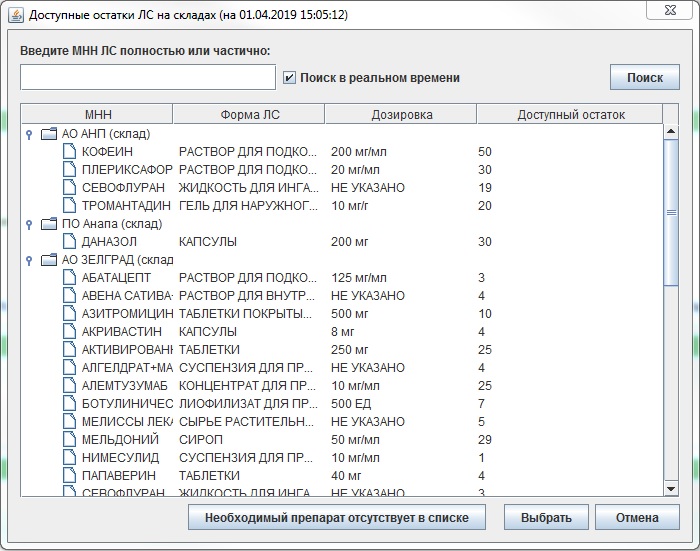Viewport: 700px width, 551px height.
Task: Sort by the МНН column header
Action: (97, 114)
